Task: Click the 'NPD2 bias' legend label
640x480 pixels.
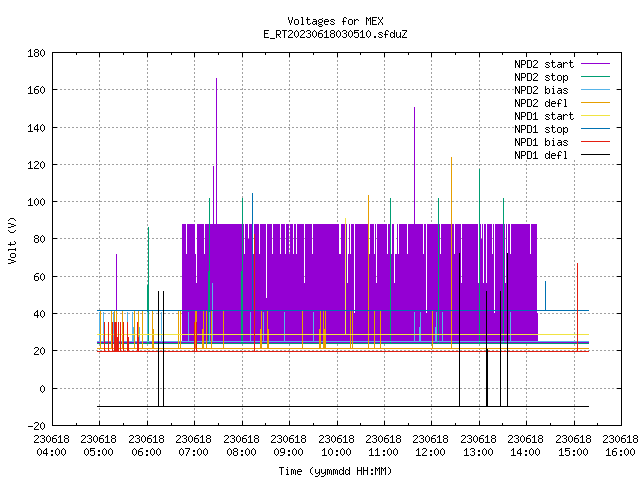Action: pyautogui.click(x=541, y=90)
